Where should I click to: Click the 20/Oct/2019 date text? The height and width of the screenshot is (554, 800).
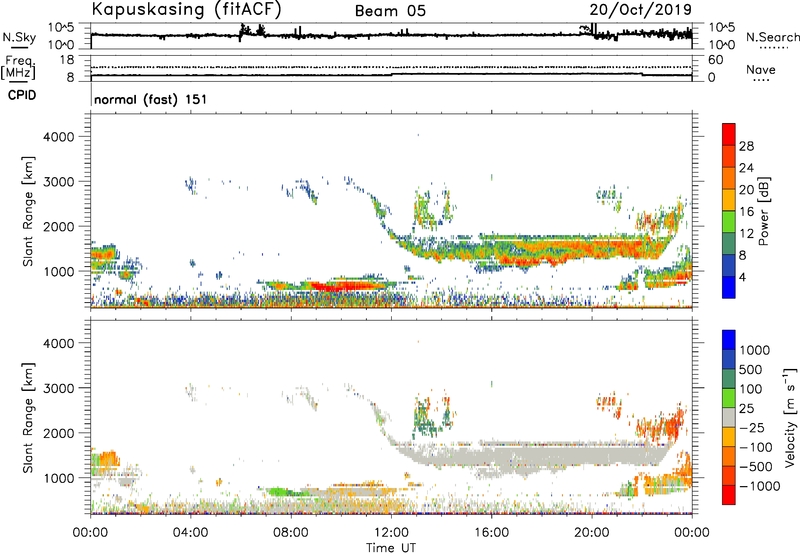point(641,10)
